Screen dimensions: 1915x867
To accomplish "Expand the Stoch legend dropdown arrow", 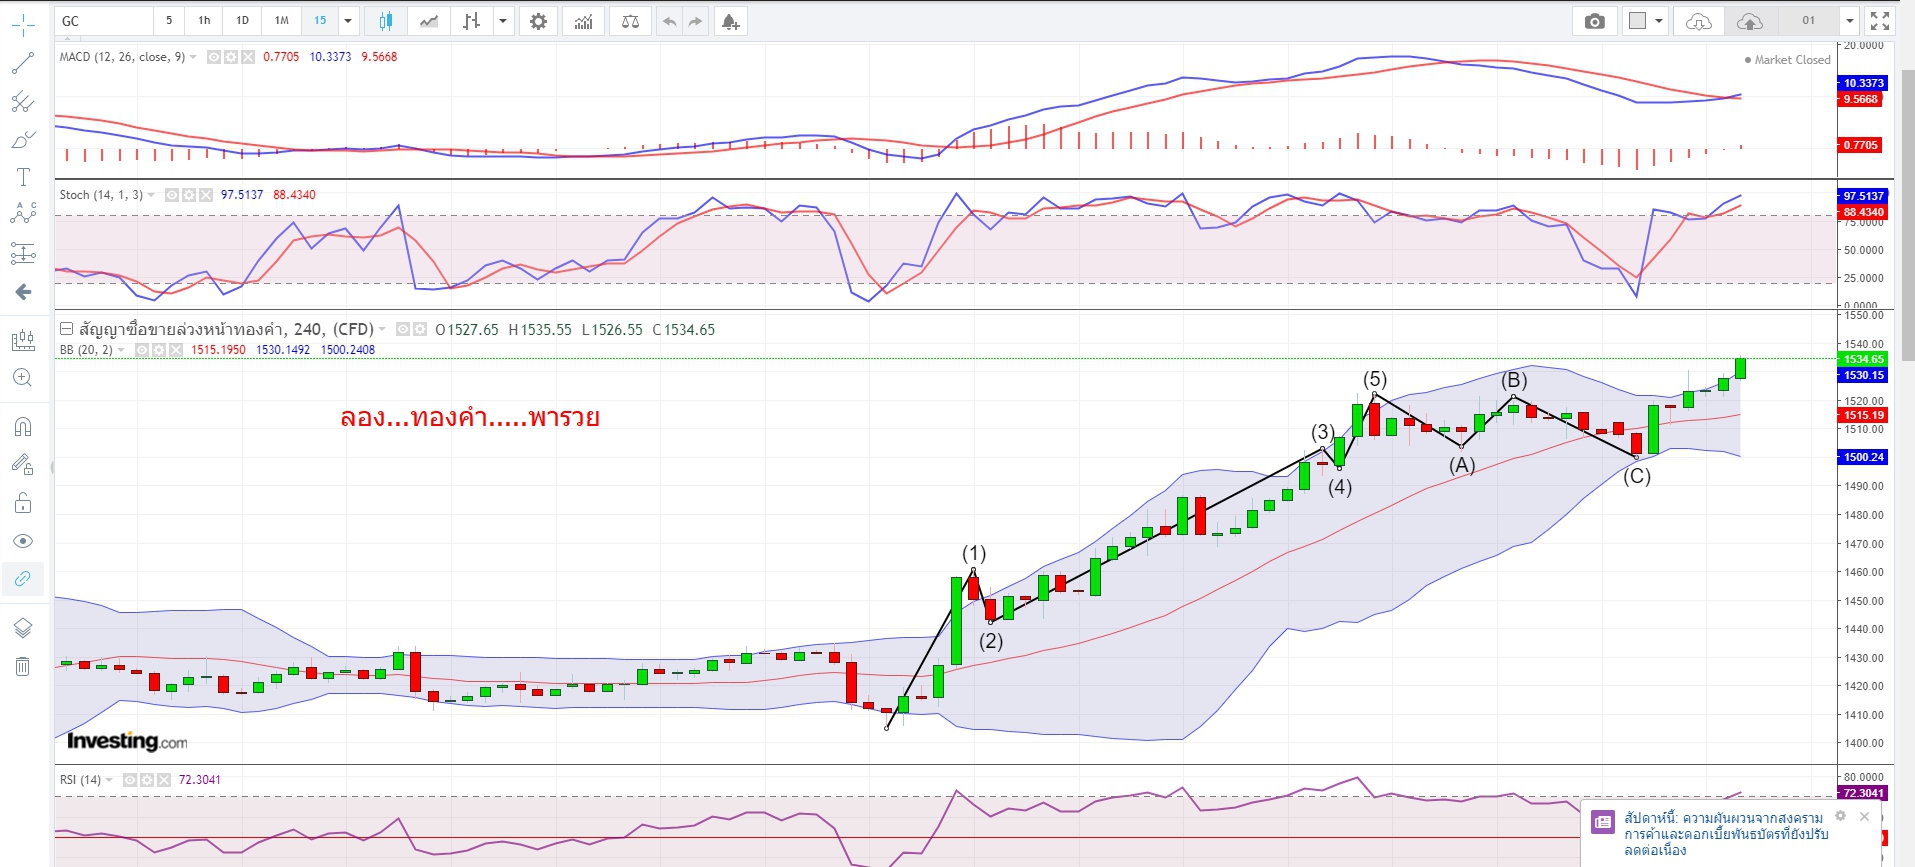I will [152, 195].
